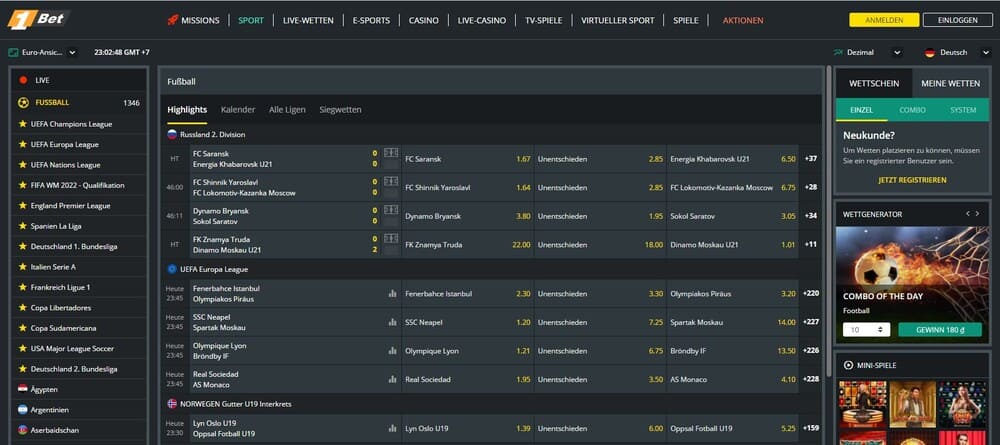Click next arrow in Wettgenerator
Viewport: 1000px width, 445px height.
978,214
